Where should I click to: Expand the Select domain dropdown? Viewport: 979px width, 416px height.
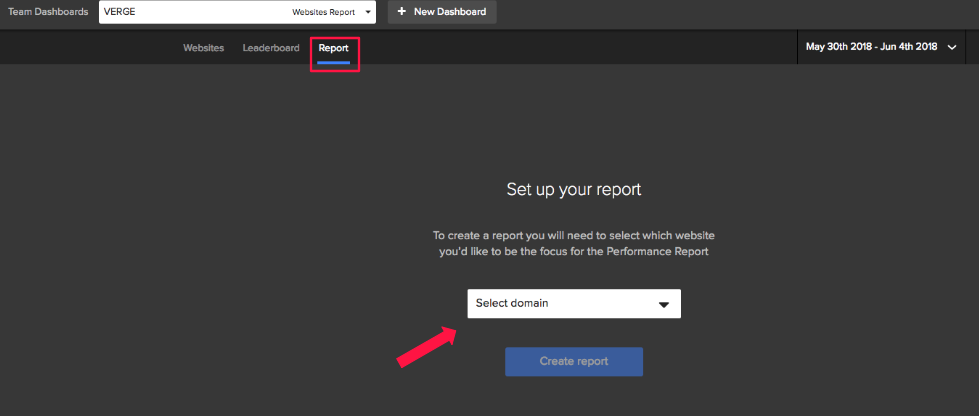573,304
